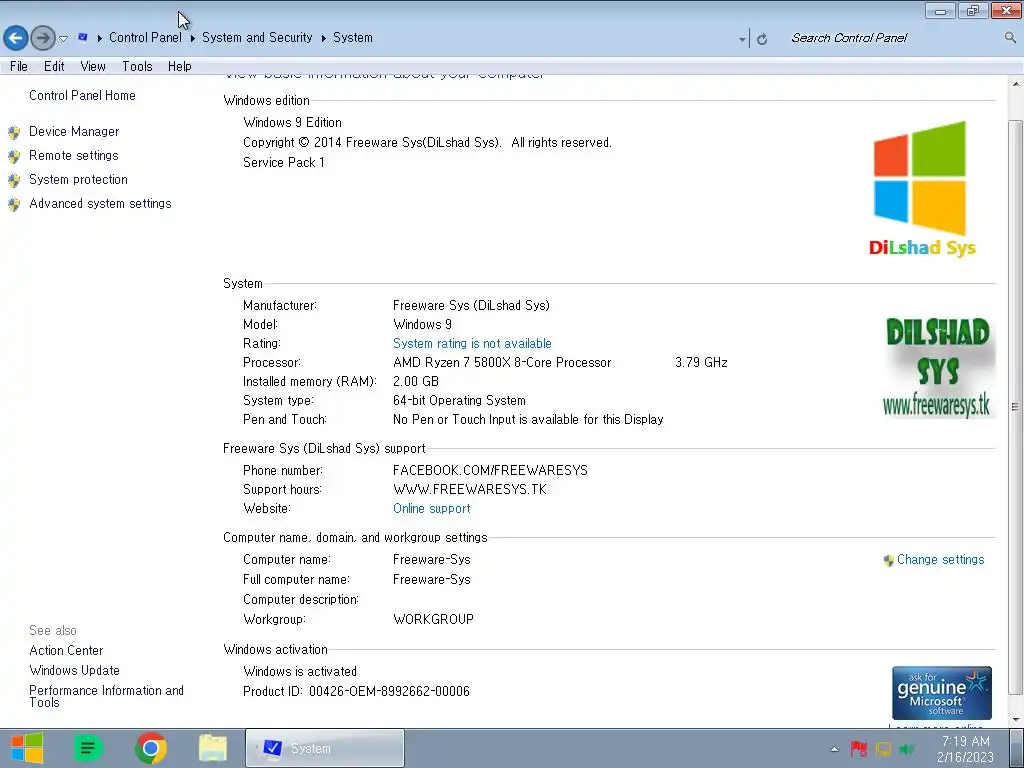Go to Control Panel Home
This screenshot has width=1024, height=768.
pyautogui.click(x=82, y=95)
